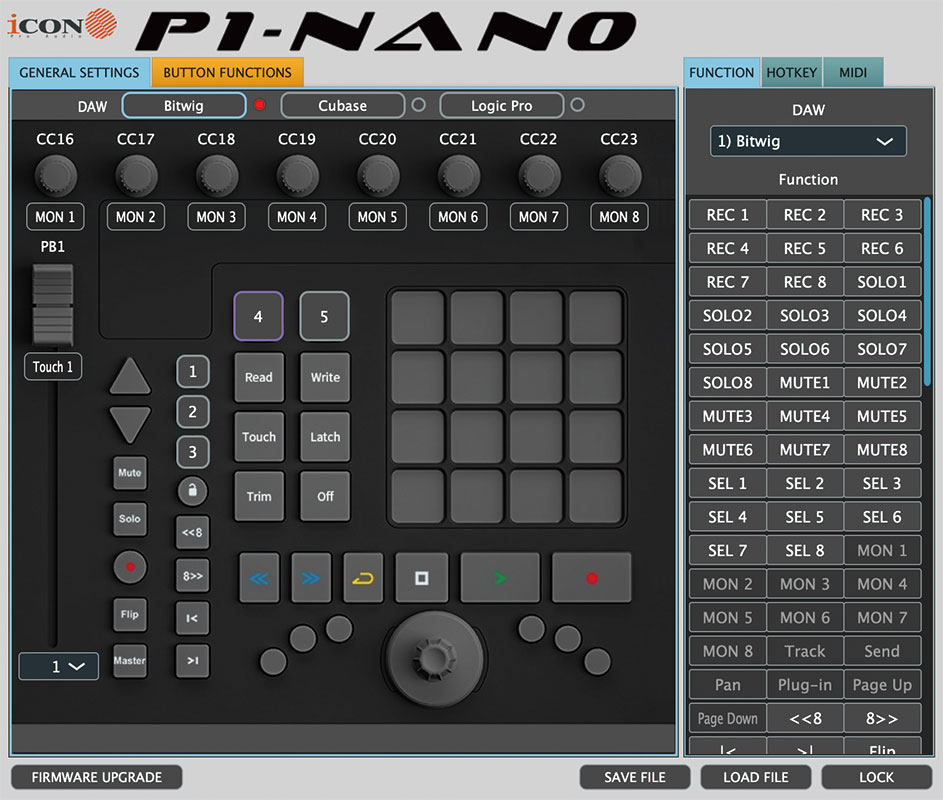Select the Read automation button
943x800 pixels.
tap(259, 377)
